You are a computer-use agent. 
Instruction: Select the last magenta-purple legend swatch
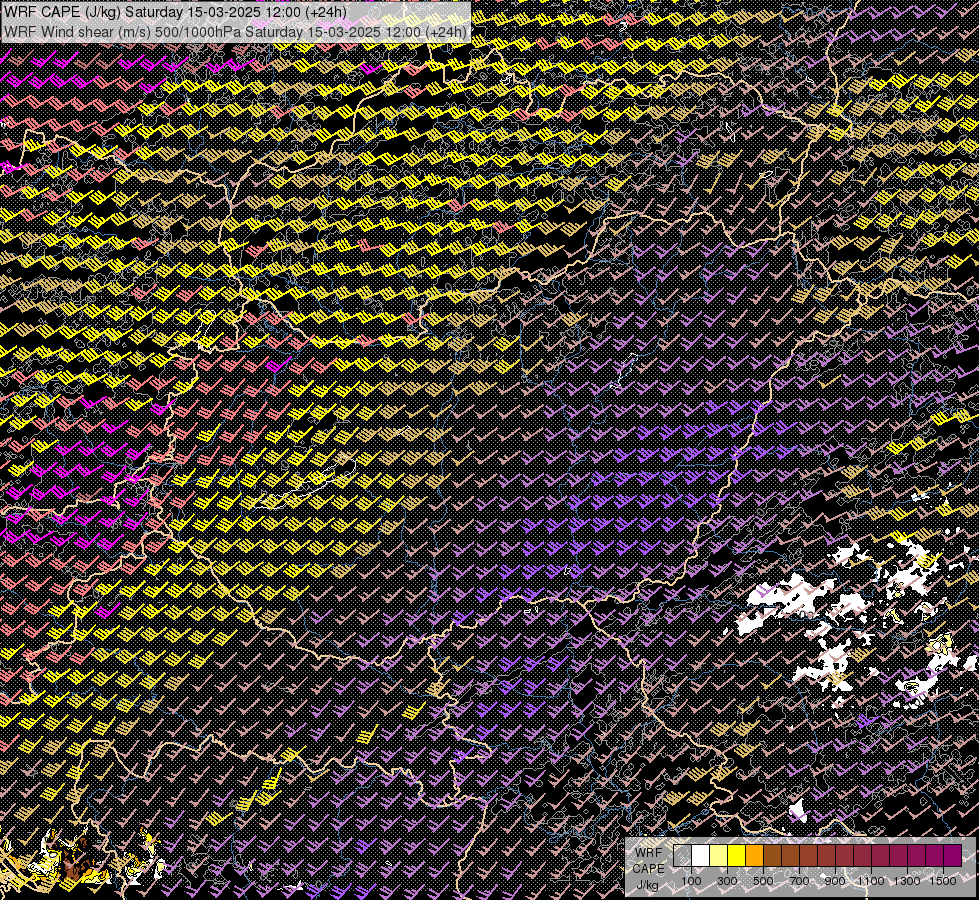(x=953, y=855)
